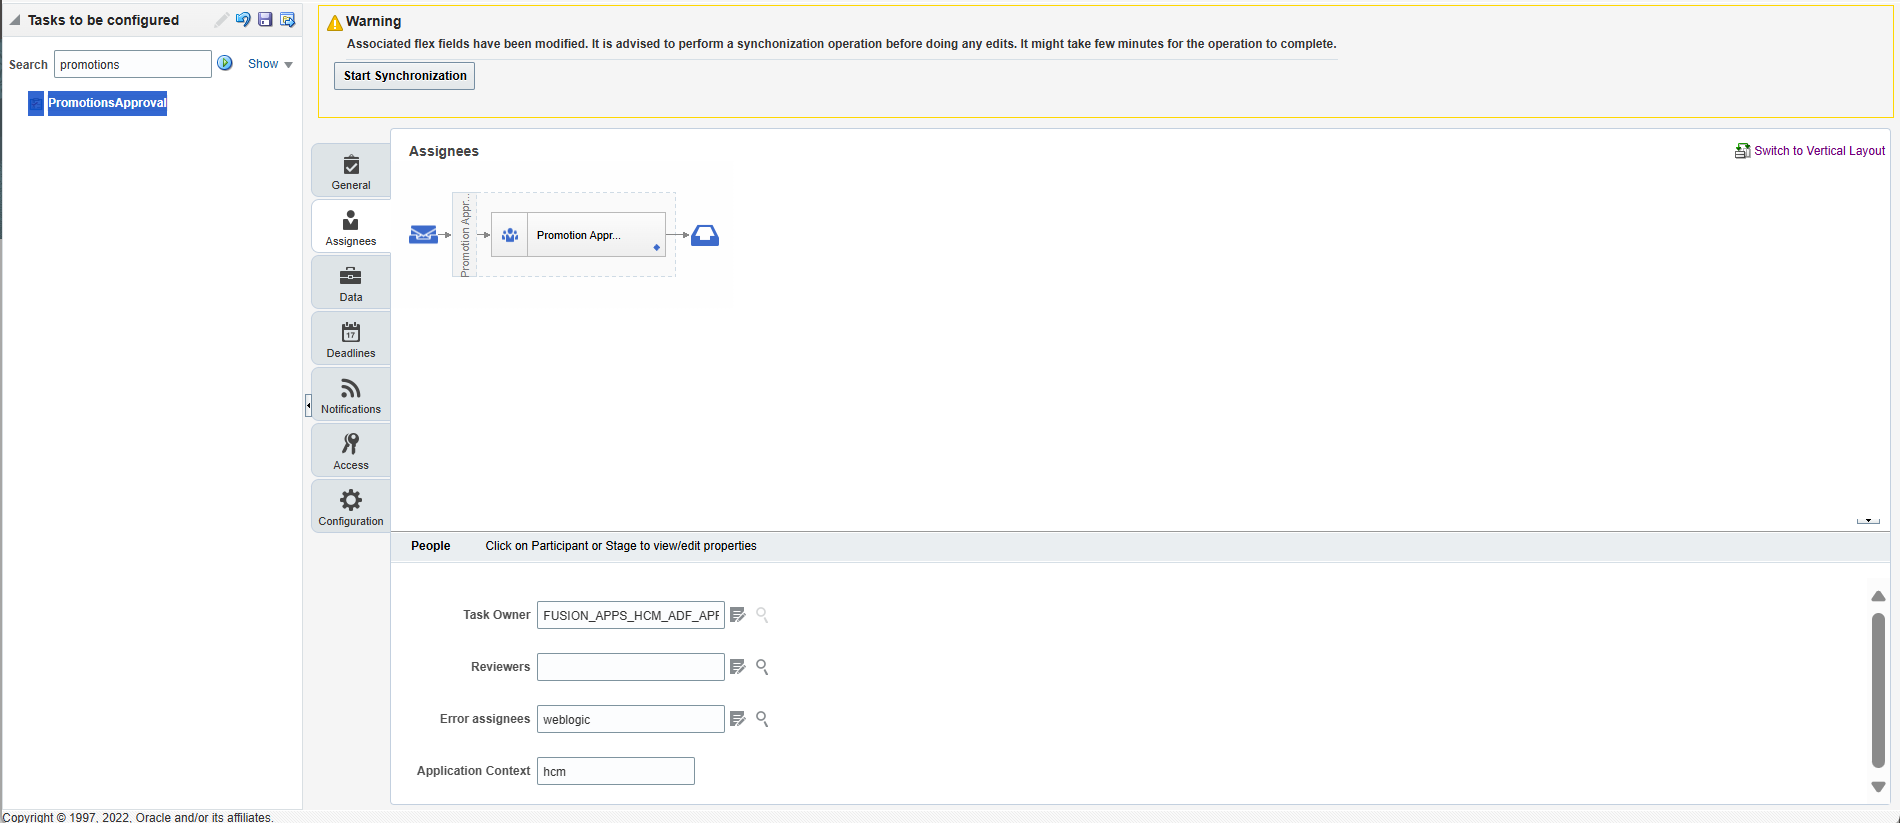This screenshot has width=1900, height=823.
Task: Click the Switch to Vertical Layout link
Action: [1819, 151]
